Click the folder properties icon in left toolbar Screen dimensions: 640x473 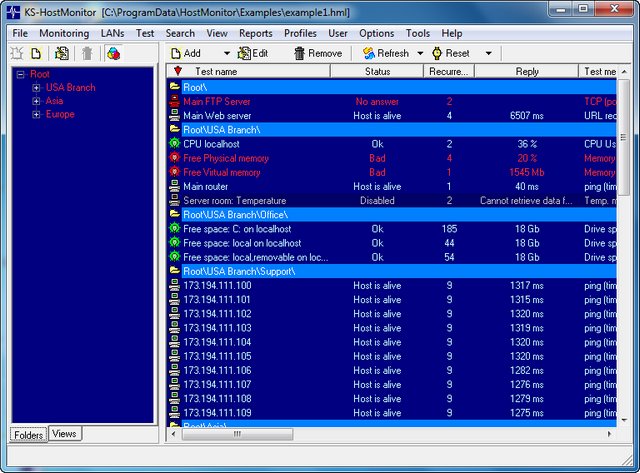point(61,53)
